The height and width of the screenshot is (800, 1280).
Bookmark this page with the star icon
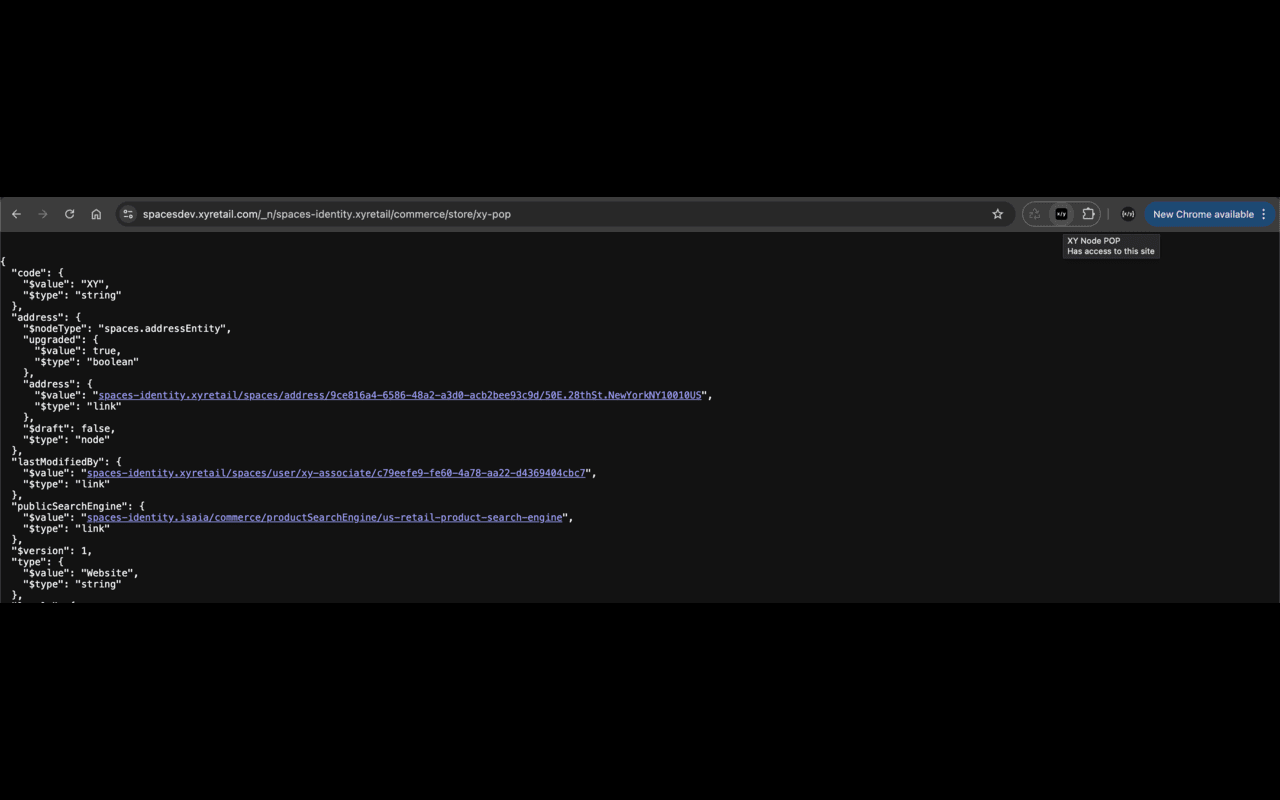tap(997, 214)
